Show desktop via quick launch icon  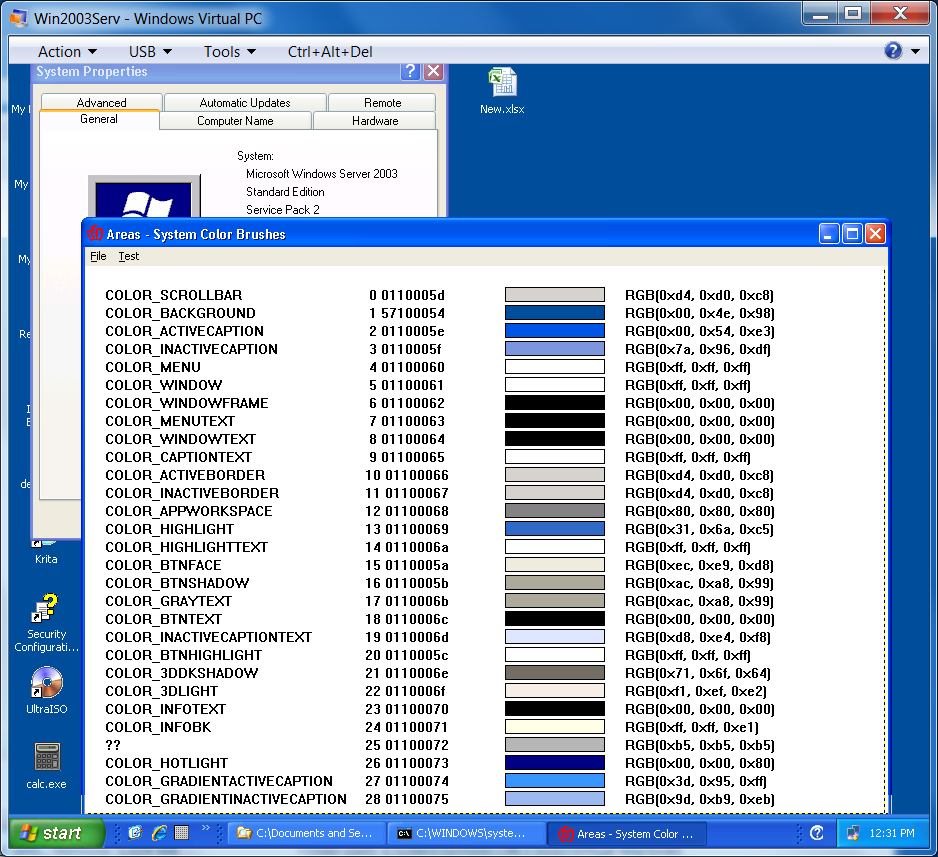coord(181,832)
